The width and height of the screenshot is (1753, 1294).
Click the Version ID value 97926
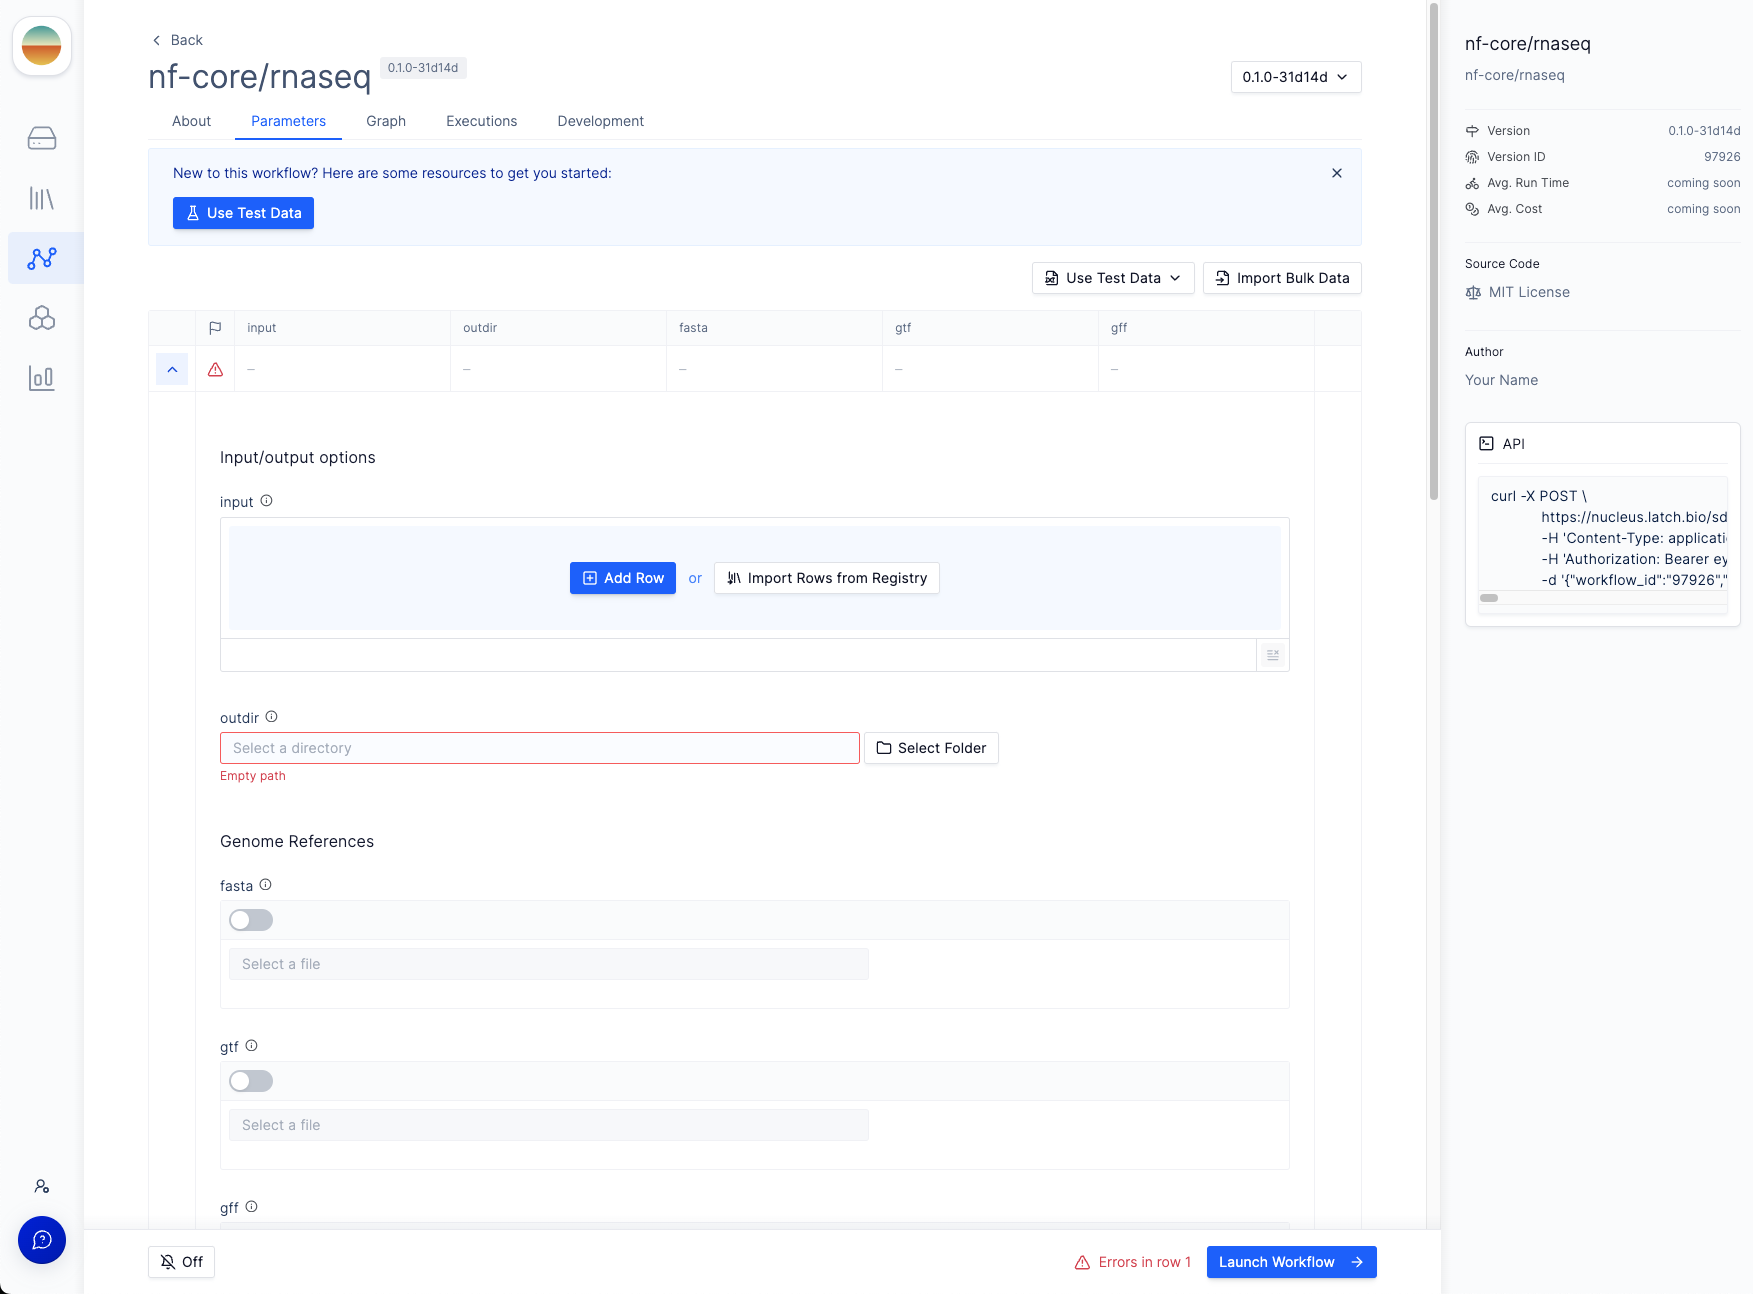pos(1722,157)
